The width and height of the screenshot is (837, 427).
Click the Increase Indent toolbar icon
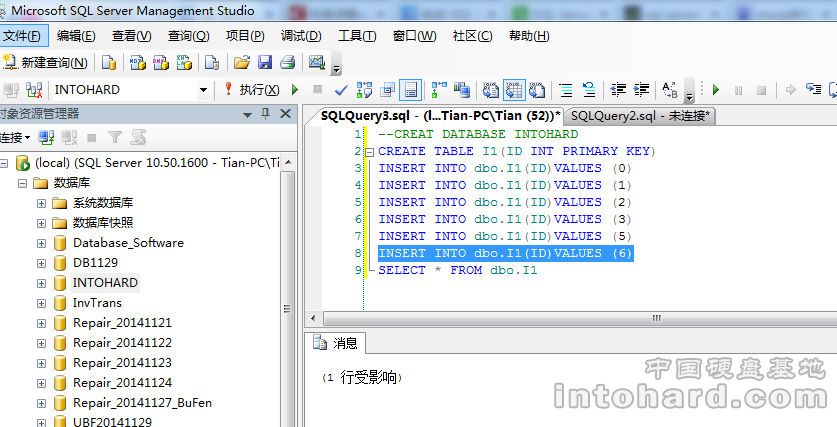tap(641, 90)
